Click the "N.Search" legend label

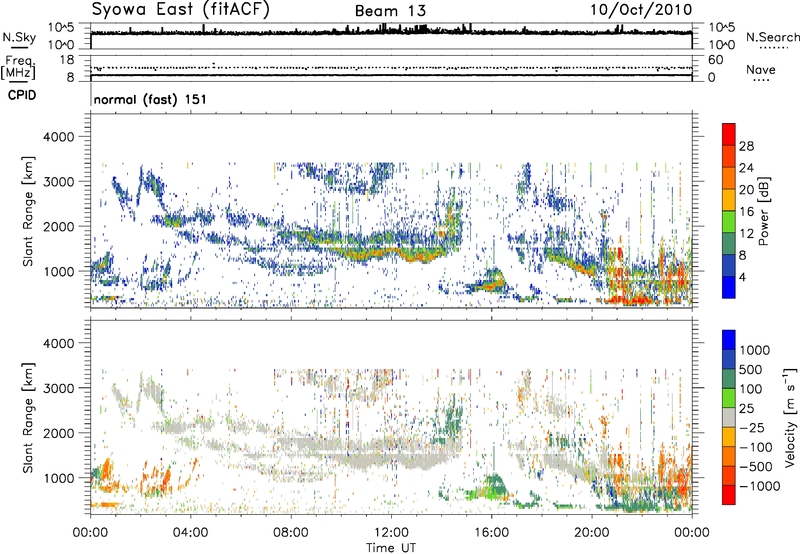[x=772, y=37]
